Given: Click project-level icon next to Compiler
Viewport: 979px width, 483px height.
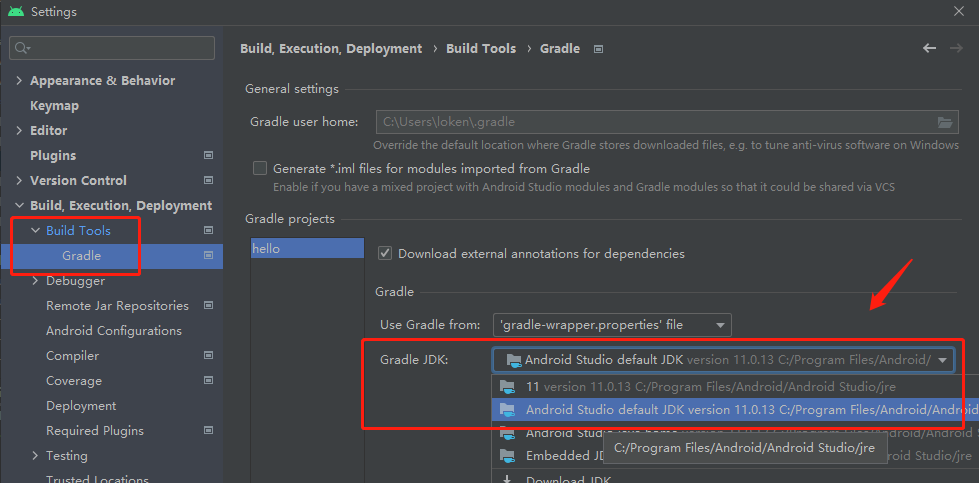Looking at the screenshot, I should [x=208, y=355].
